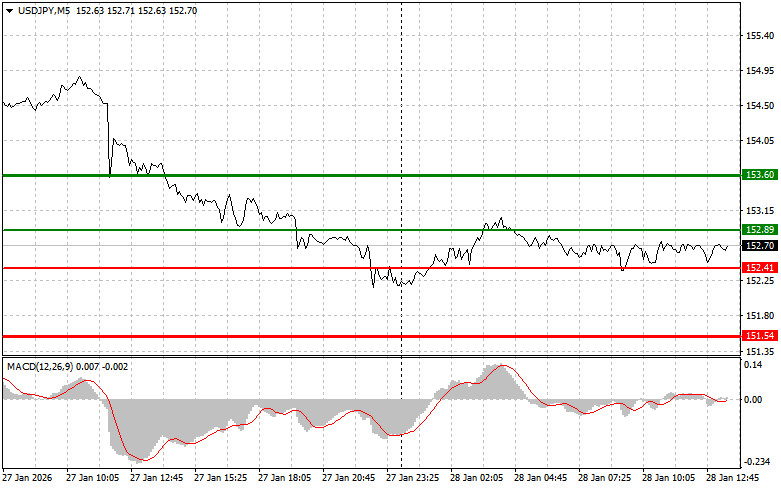
Task: Click the 28 Jan 04:45 time label
Action: tap(540, 478)
